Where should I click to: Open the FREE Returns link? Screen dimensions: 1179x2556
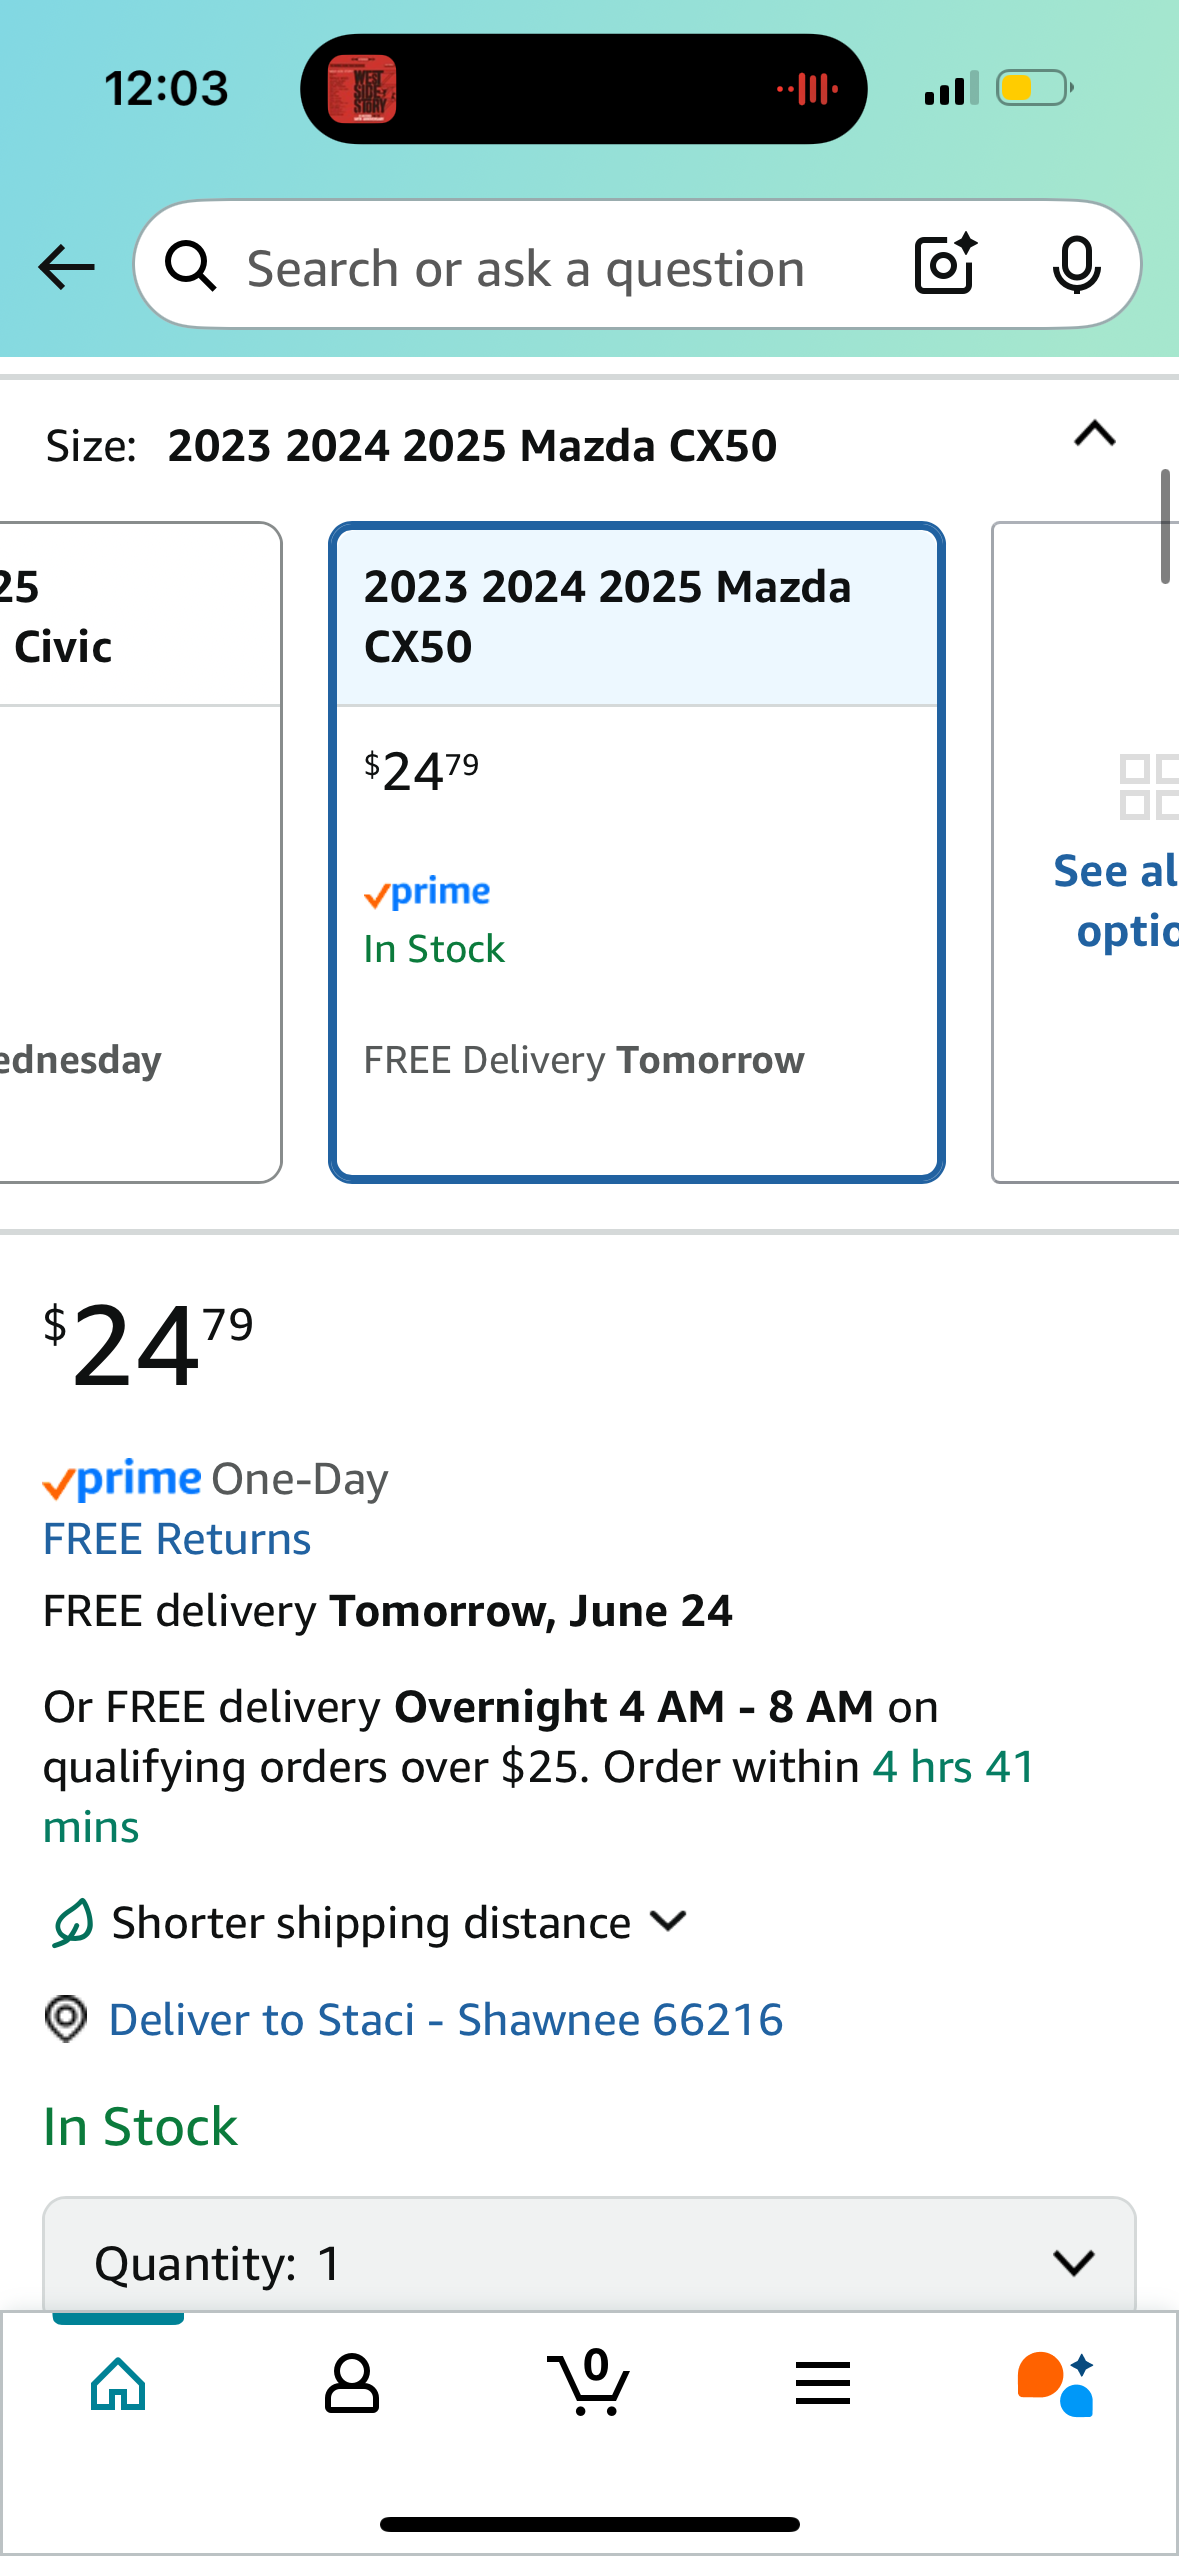(177, 1539)
